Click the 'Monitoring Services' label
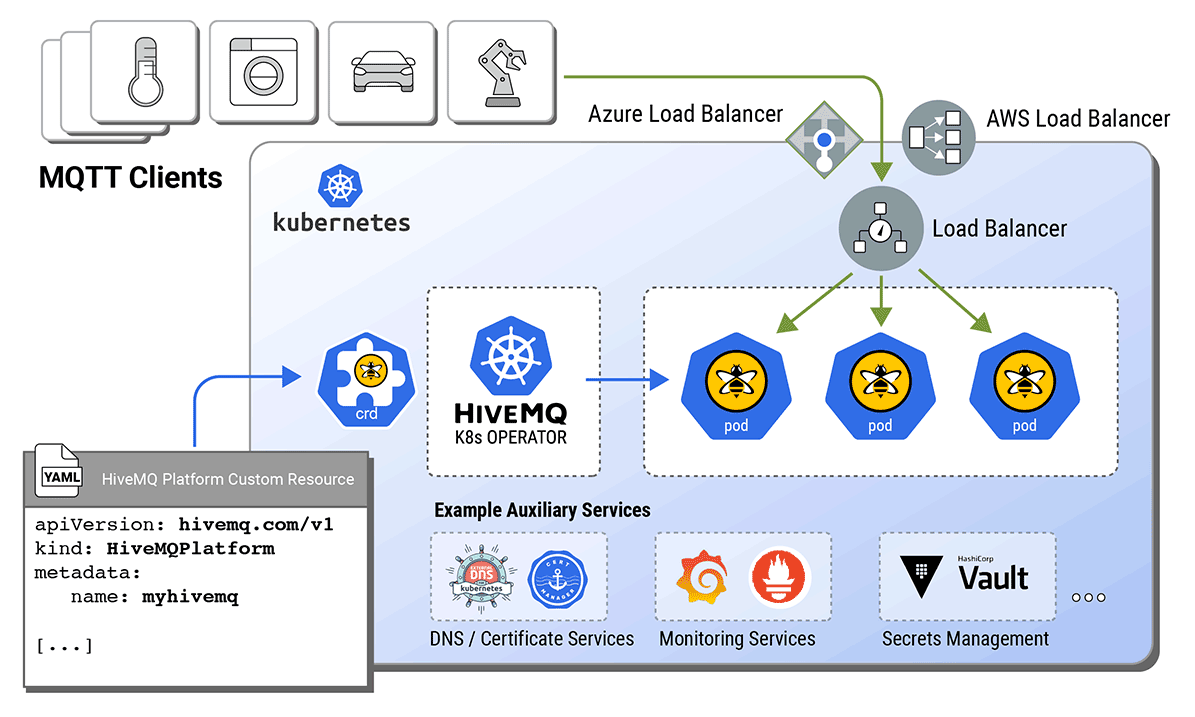The height and width of the screenshot is (717, 1195). (x=737, y=639)
